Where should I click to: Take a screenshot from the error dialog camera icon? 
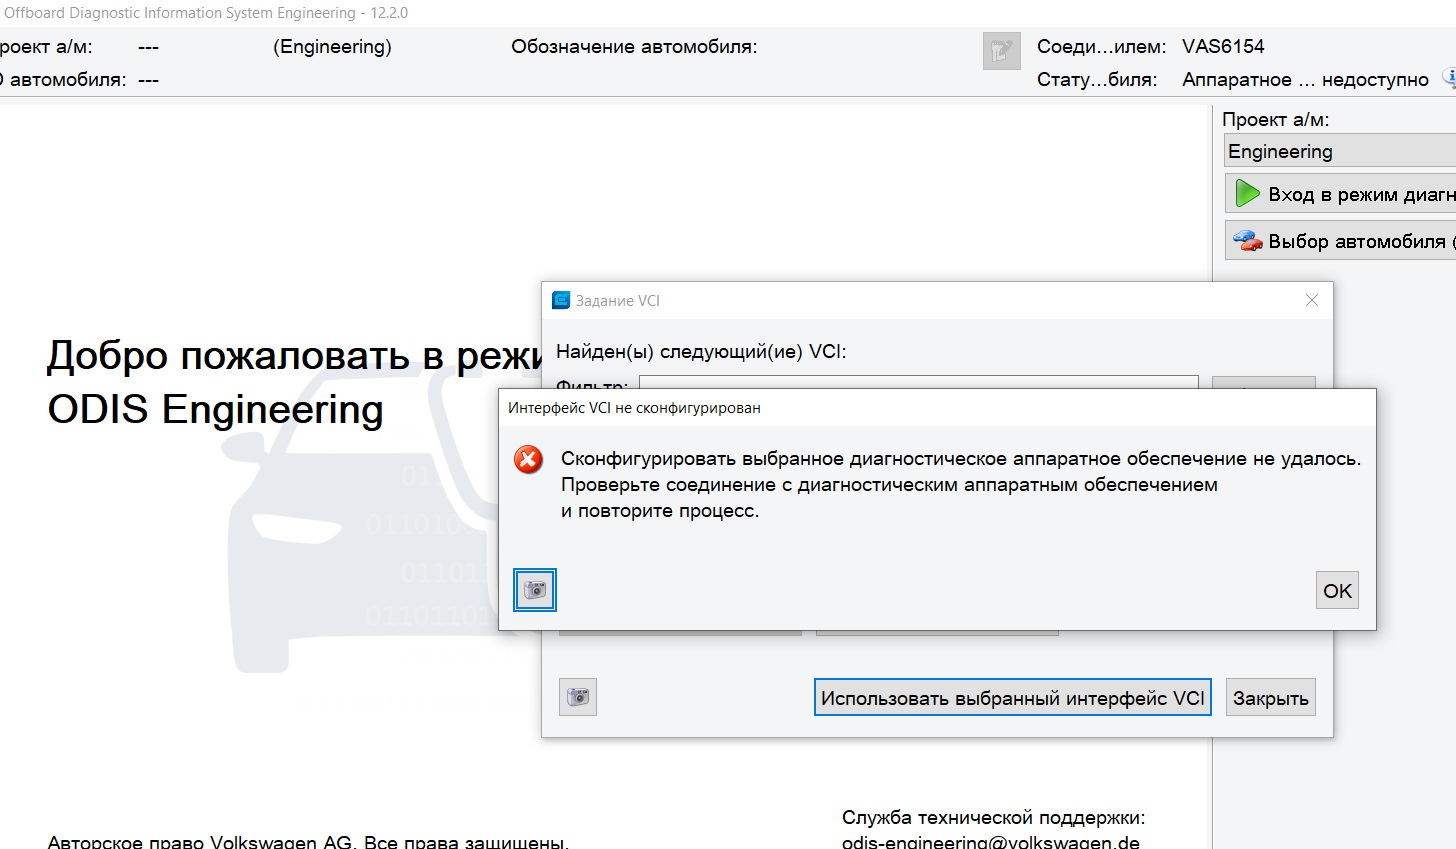point(535,590)
